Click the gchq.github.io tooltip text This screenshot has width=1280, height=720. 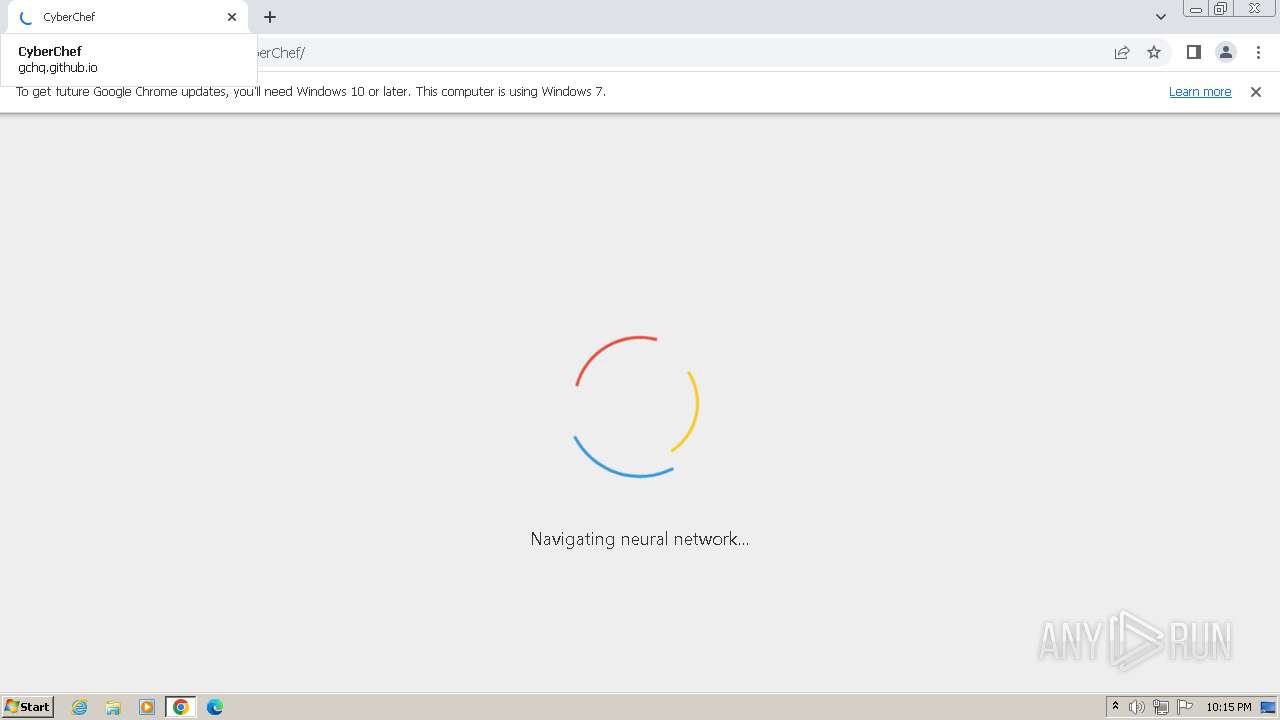58,67
